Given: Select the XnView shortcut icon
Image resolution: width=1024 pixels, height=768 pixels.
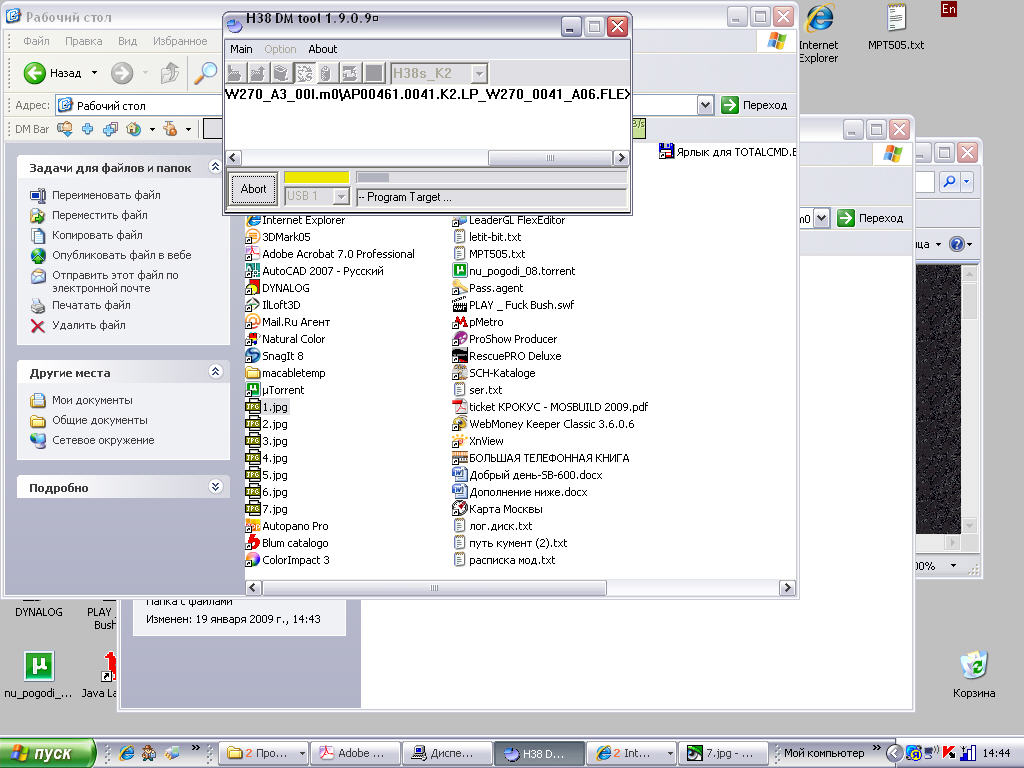Looking at the screenshot, I should tap(460, 441).
